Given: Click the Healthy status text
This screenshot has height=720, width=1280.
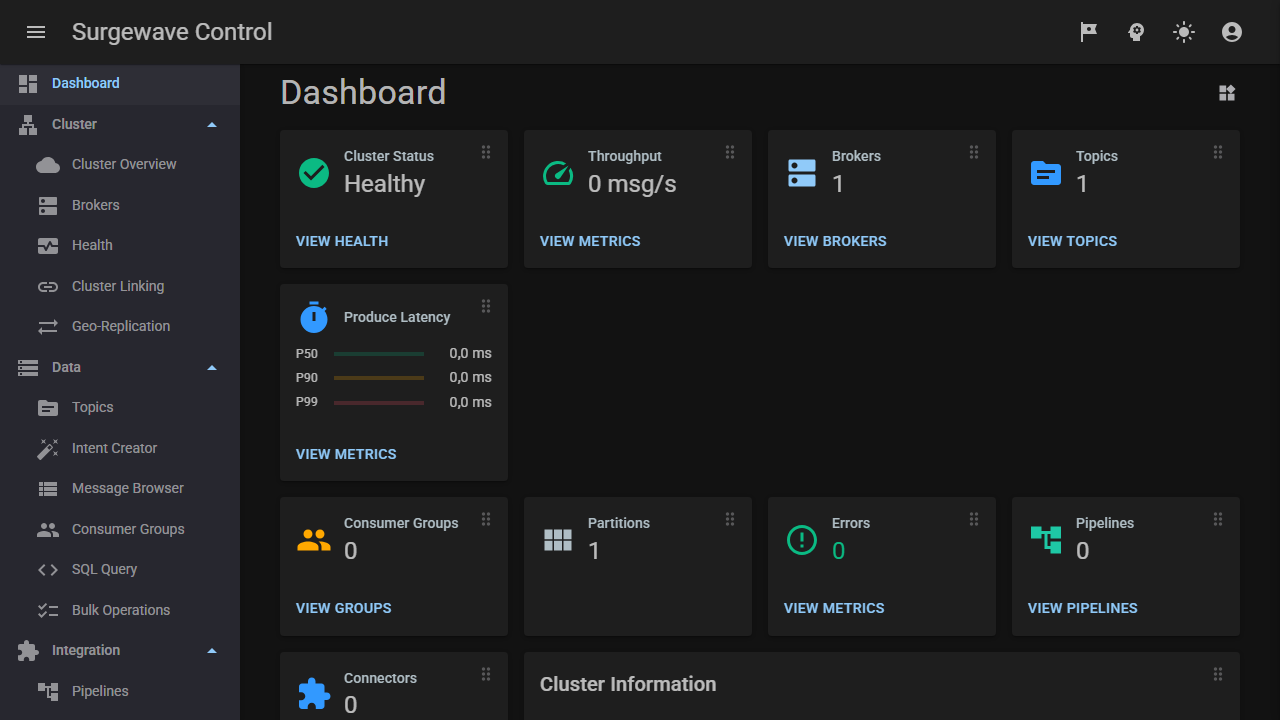Looking at the screenshot, I should [x=385, y=184].
